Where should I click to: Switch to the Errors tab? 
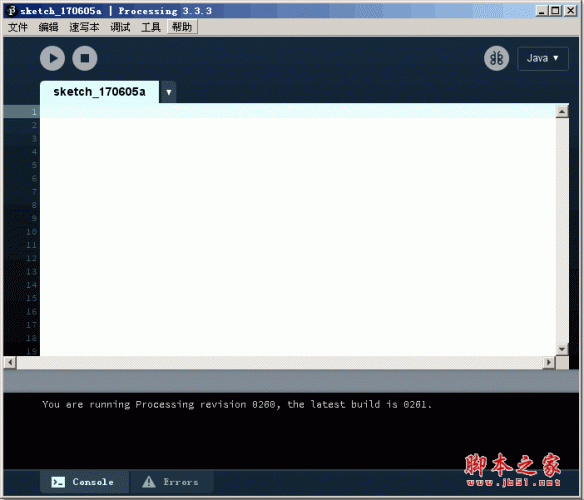pyautogui.click(x=172, y=482)
